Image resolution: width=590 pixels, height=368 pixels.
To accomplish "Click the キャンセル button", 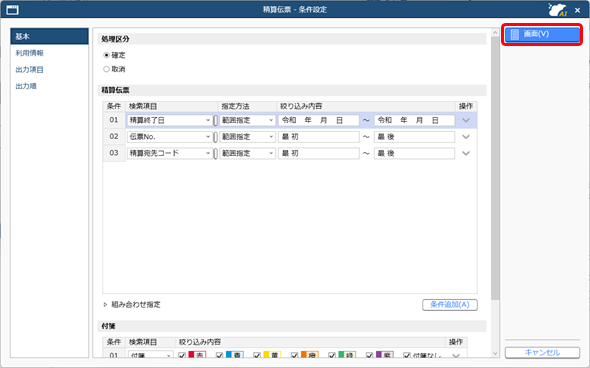I will [x=542, y=353].
